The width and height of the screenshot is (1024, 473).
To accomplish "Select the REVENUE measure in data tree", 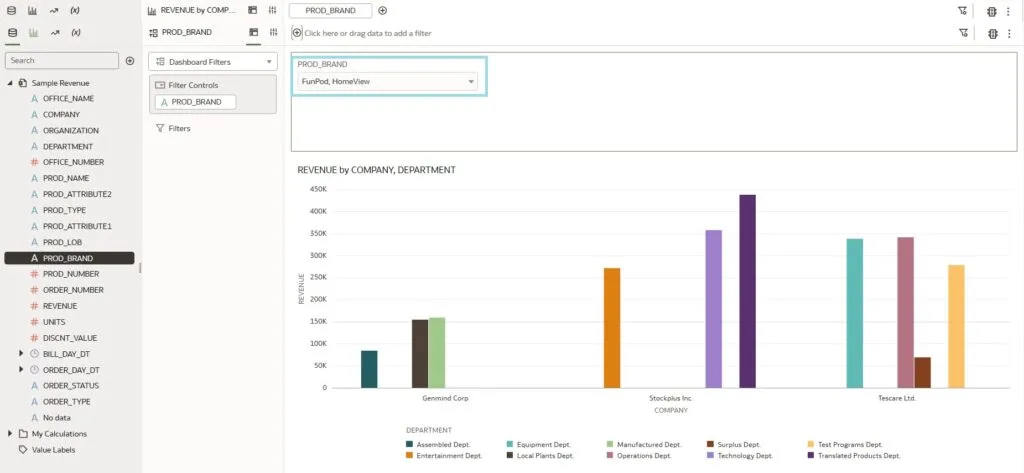I will click(x=59, y=306).
